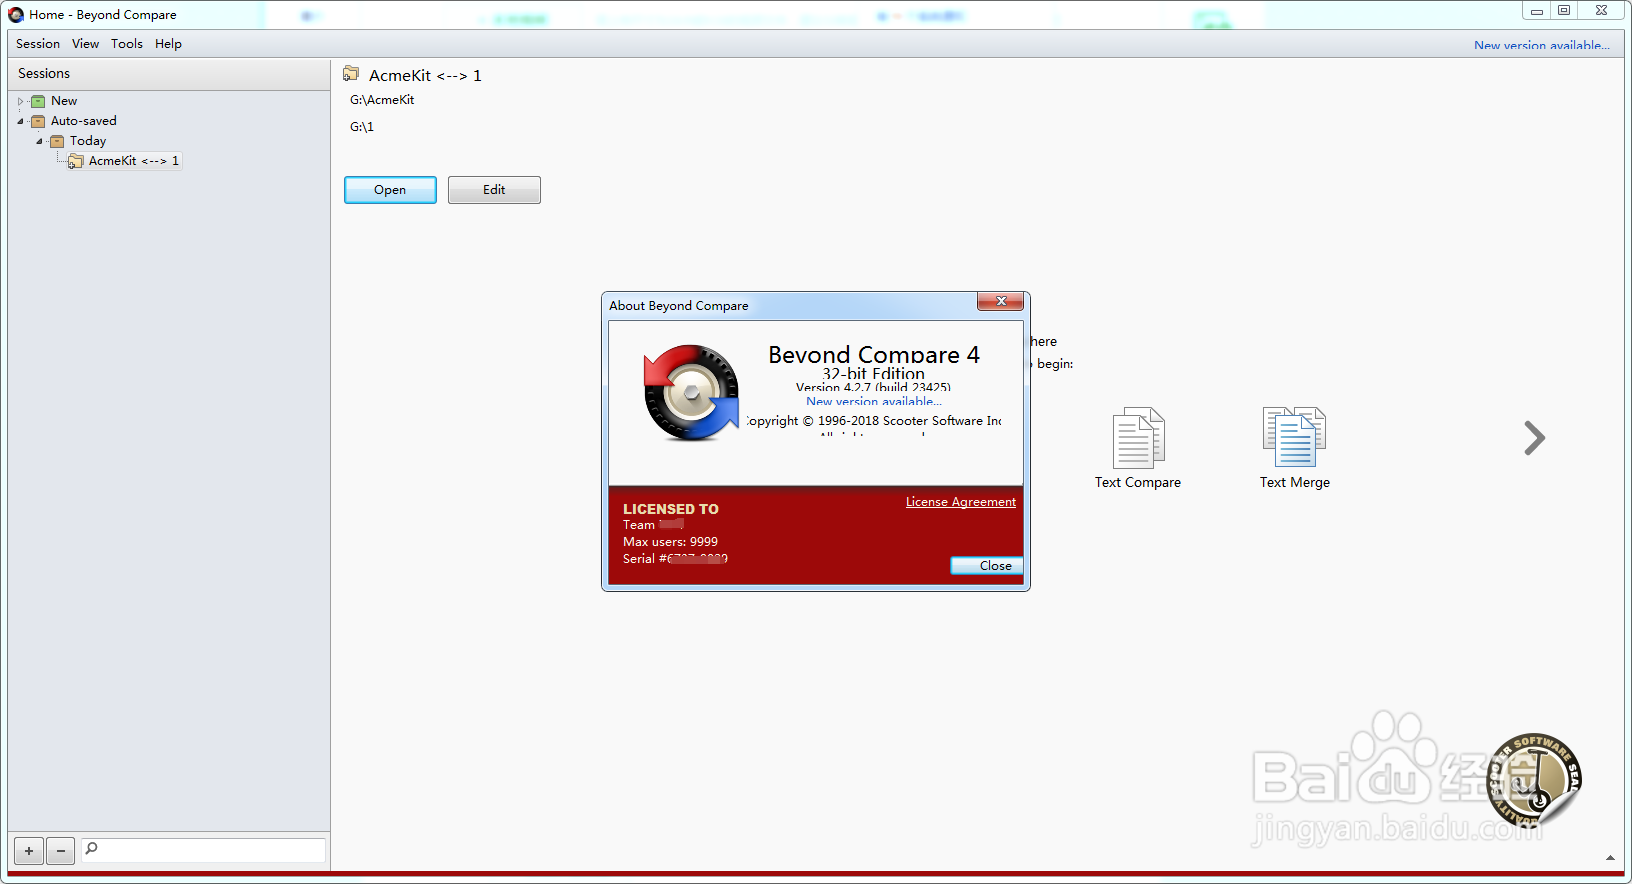Open the Tools menu
1632x884 pixels.
tap(127, 44)
